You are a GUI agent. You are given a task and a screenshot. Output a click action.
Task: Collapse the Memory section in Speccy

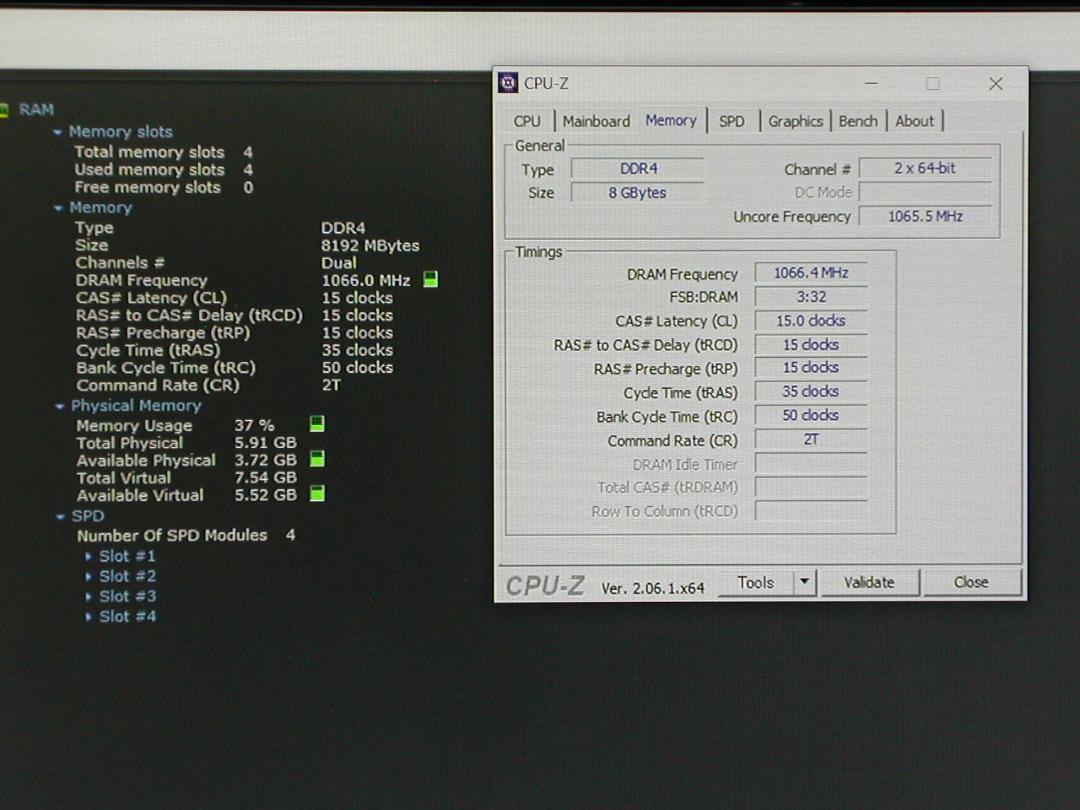coord(58,207)
